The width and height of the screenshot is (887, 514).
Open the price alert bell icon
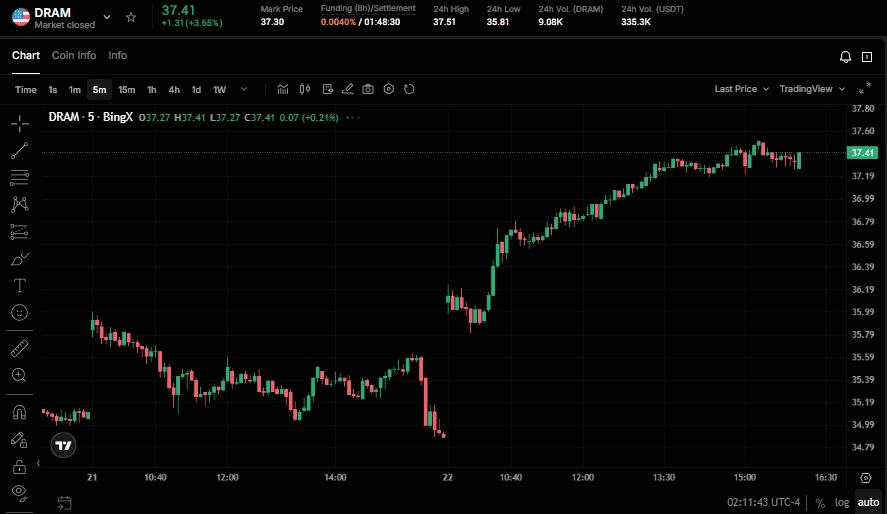point(846,57)
